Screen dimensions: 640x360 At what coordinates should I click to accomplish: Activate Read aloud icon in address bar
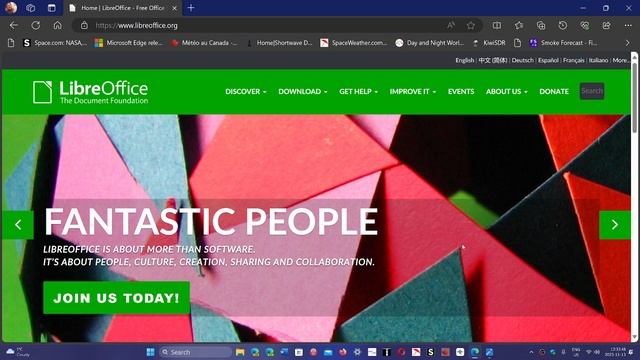tap(451, 25)
